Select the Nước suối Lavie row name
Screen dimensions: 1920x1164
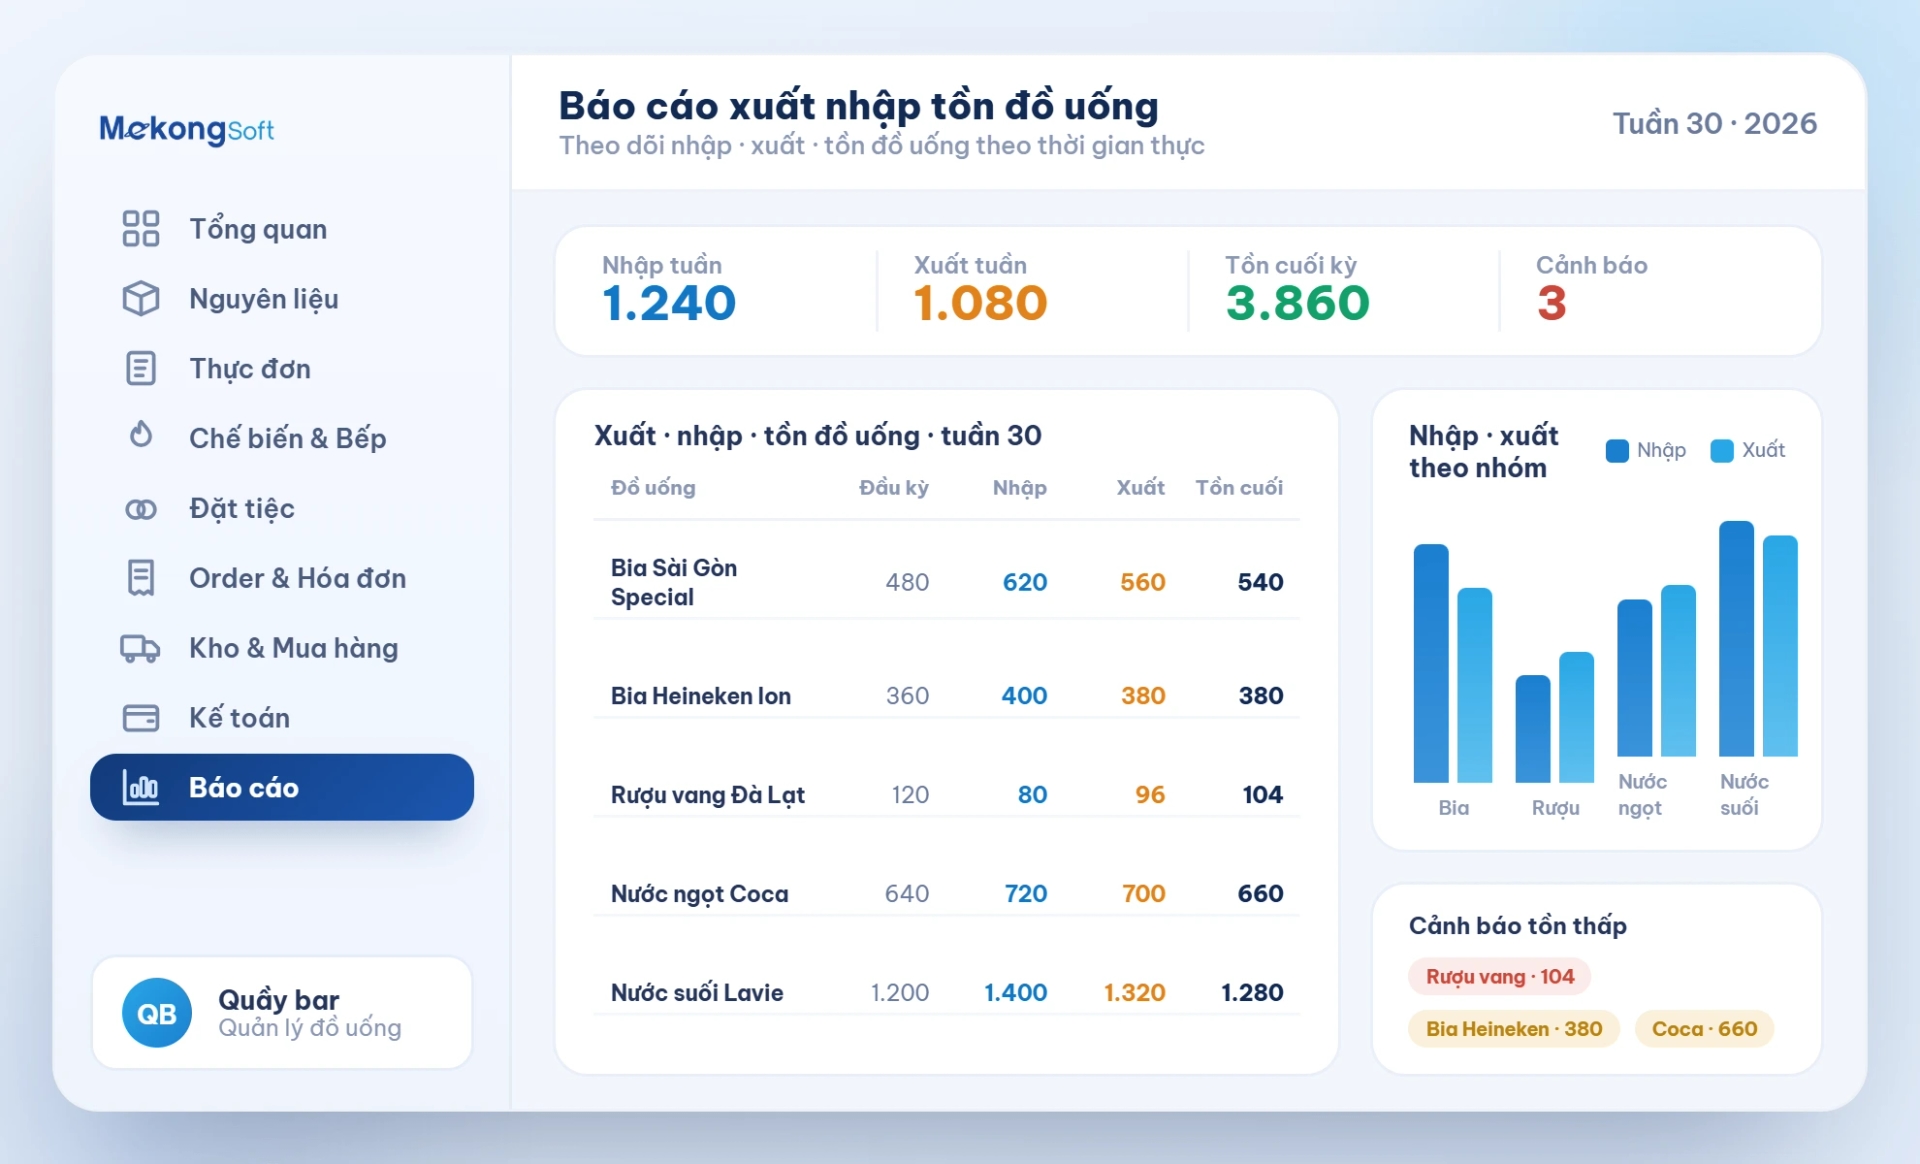[697, 993]
